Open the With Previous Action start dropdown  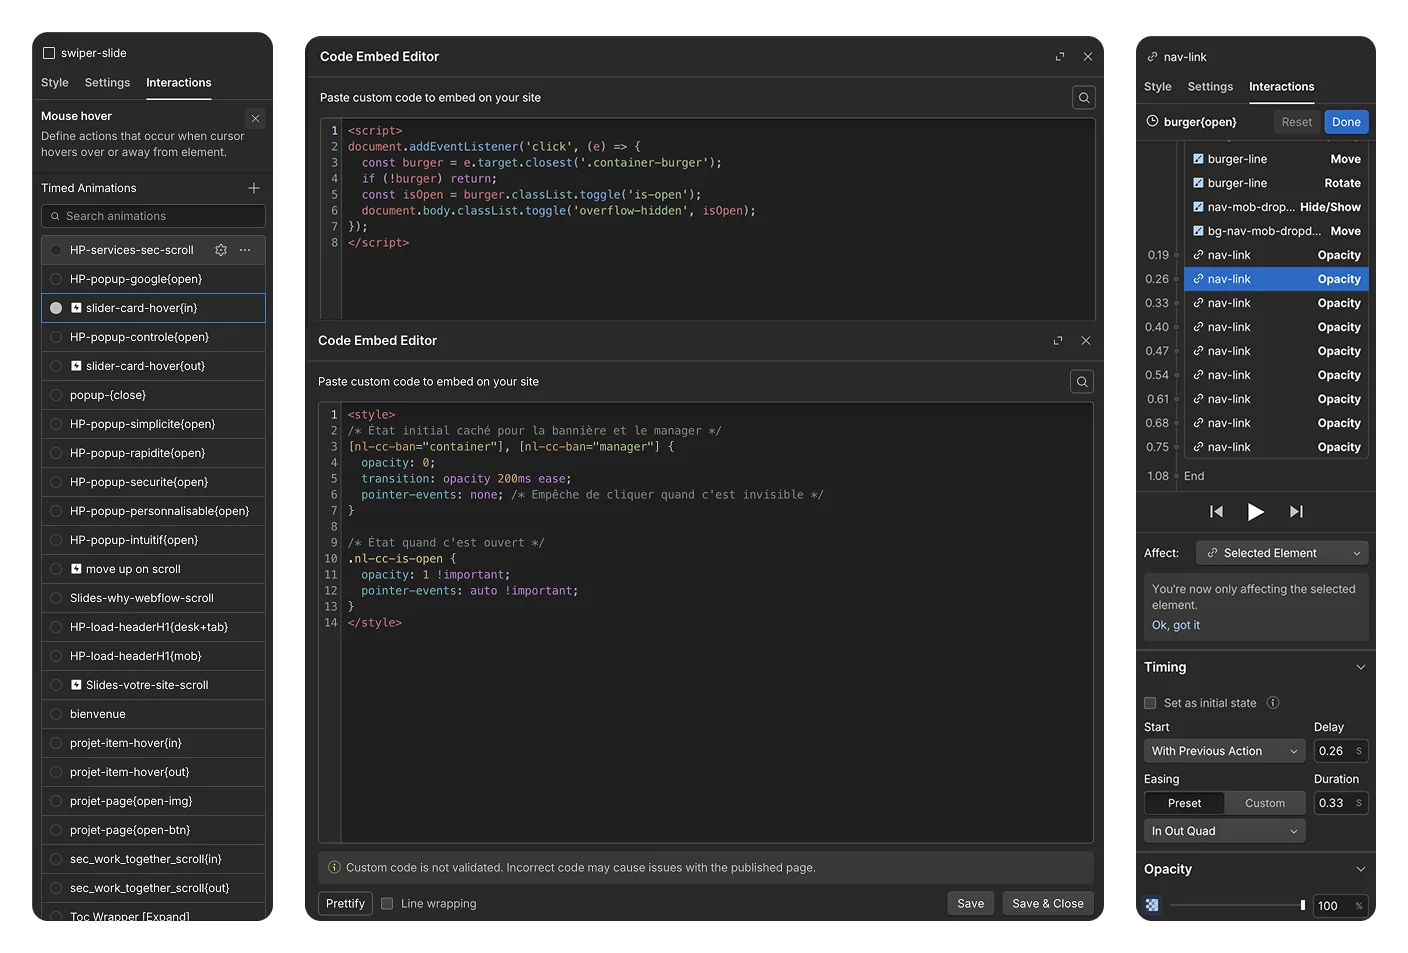[1223, 750]
